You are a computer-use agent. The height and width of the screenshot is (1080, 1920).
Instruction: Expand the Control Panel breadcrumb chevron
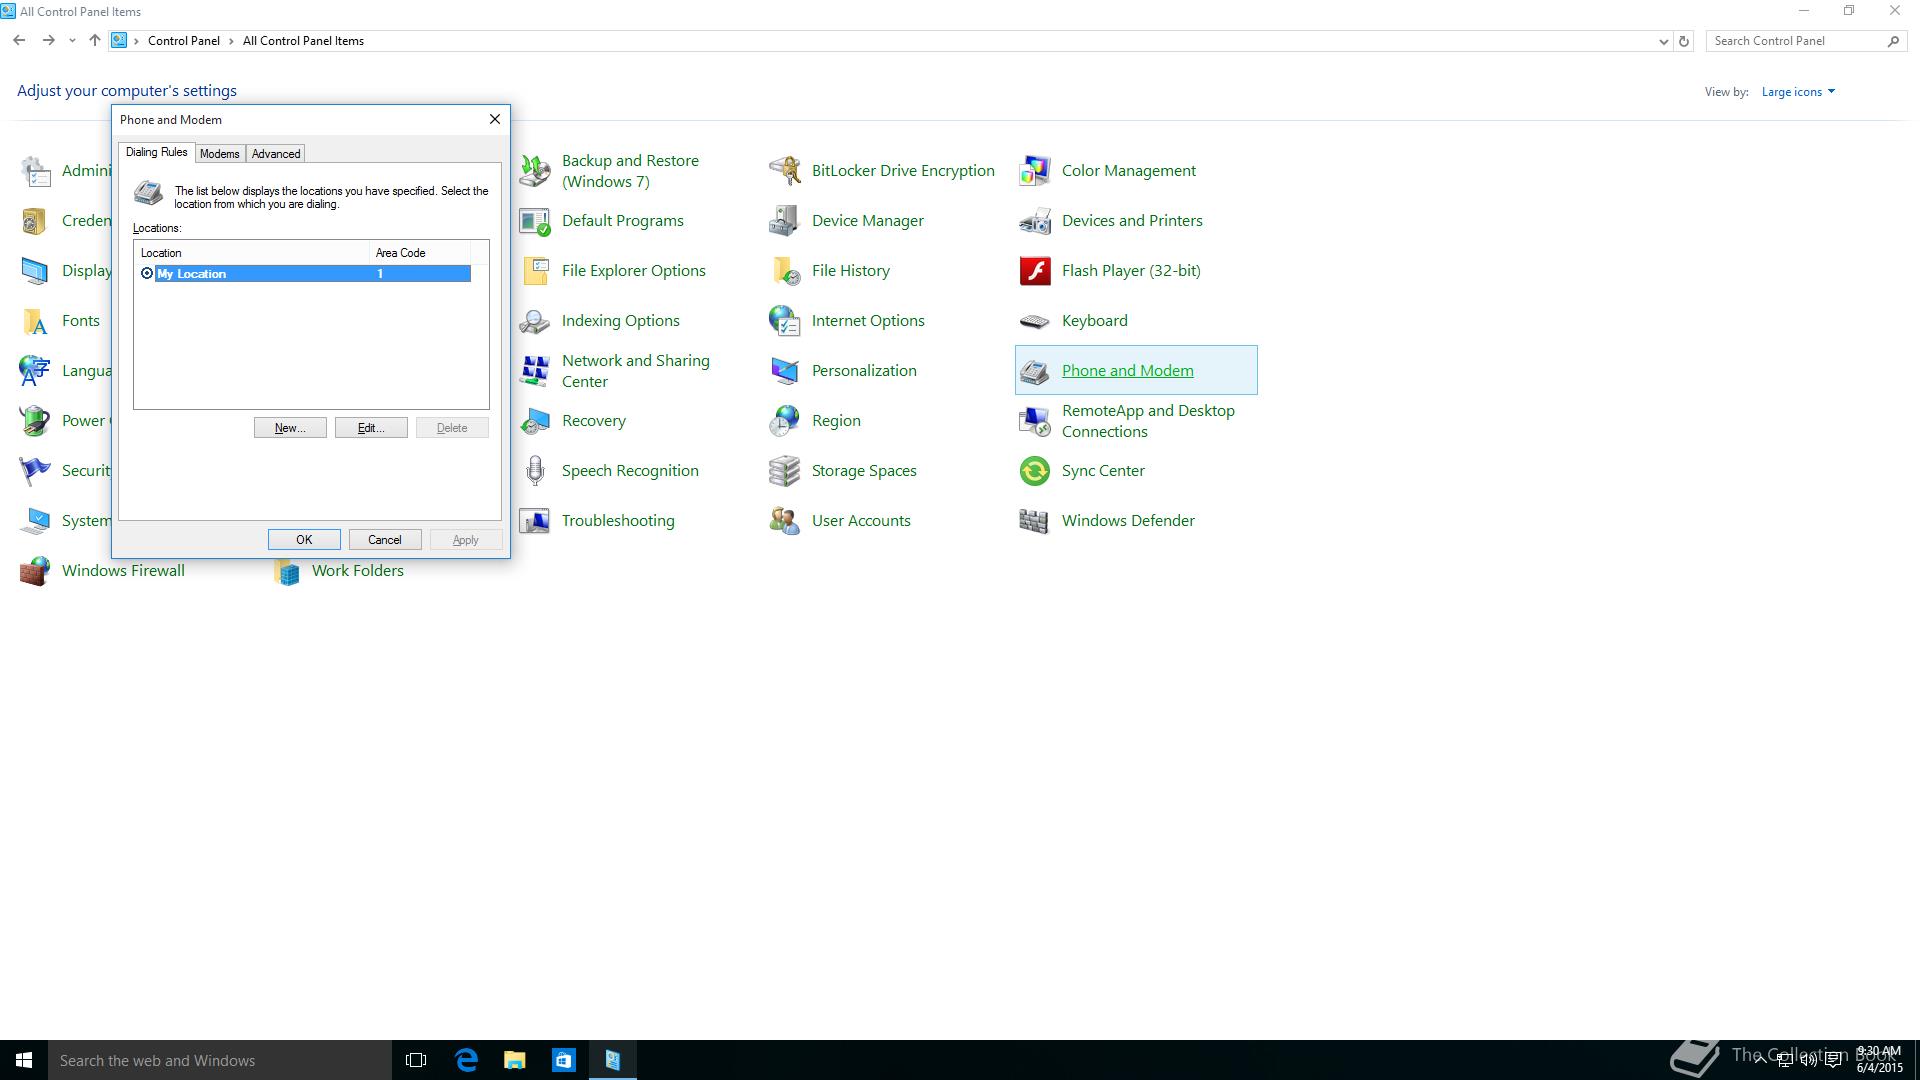pos(231,41)
